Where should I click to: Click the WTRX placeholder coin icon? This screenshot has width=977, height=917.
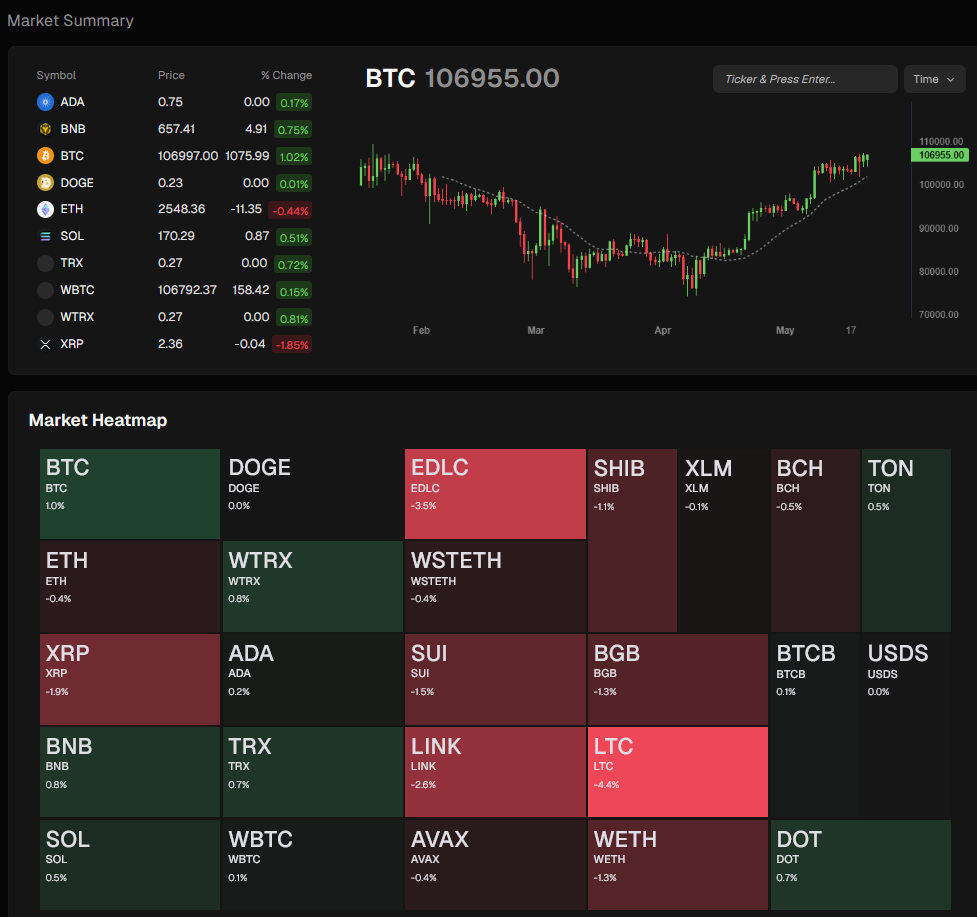pos(45,317)
